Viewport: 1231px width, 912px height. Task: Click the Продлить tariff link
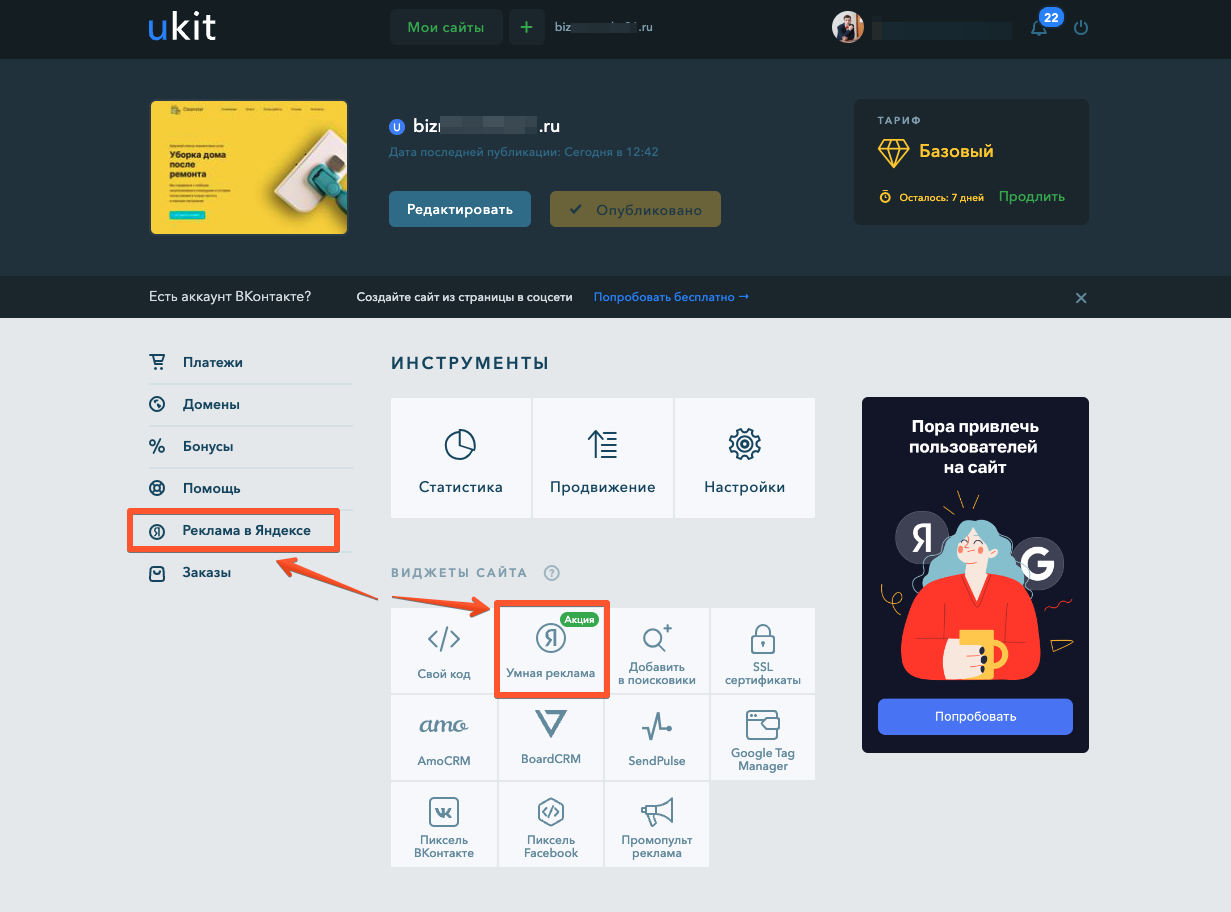click(x=1032, y=197)
